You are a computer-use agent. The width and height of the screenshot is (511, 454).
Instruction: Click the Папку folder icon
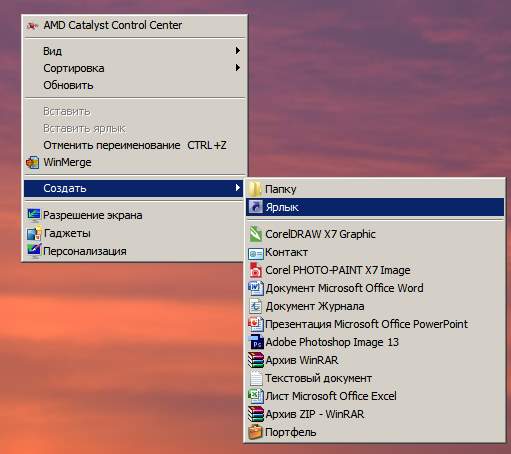pyautogui.click(x=255, y=189)
